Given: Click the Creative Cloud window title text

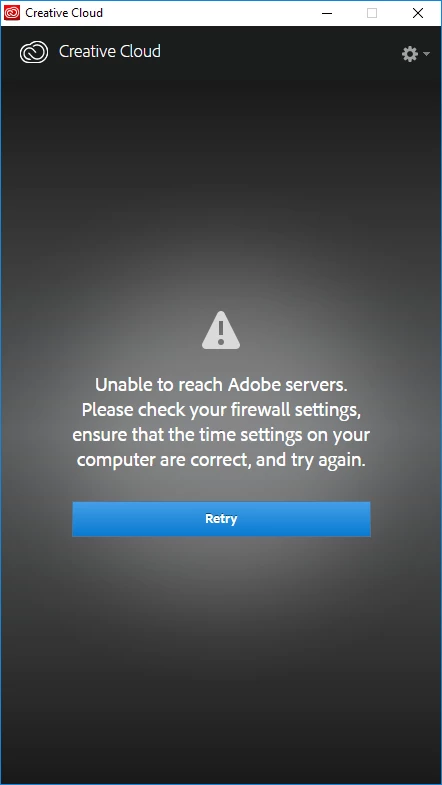Looking at the screenshot, I should click(64, 13).
